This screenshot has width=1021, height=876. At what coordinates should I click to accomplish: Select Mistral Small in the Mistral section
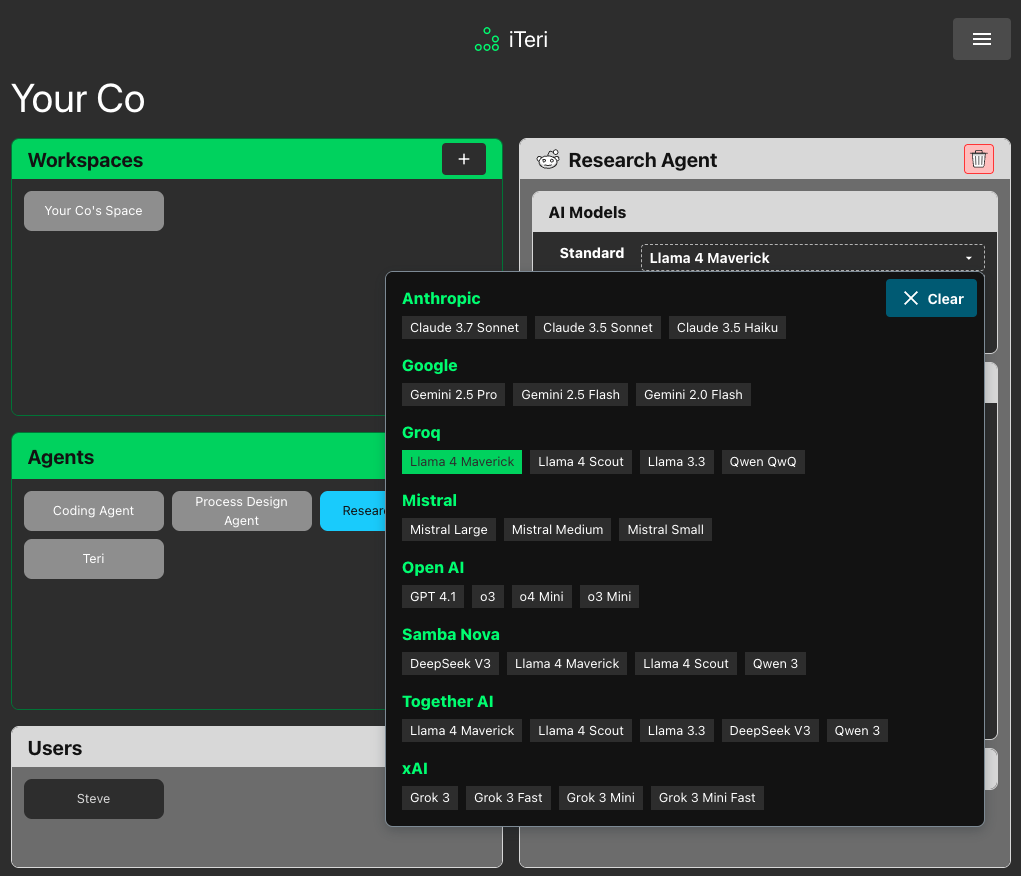(x=665, y=529)
